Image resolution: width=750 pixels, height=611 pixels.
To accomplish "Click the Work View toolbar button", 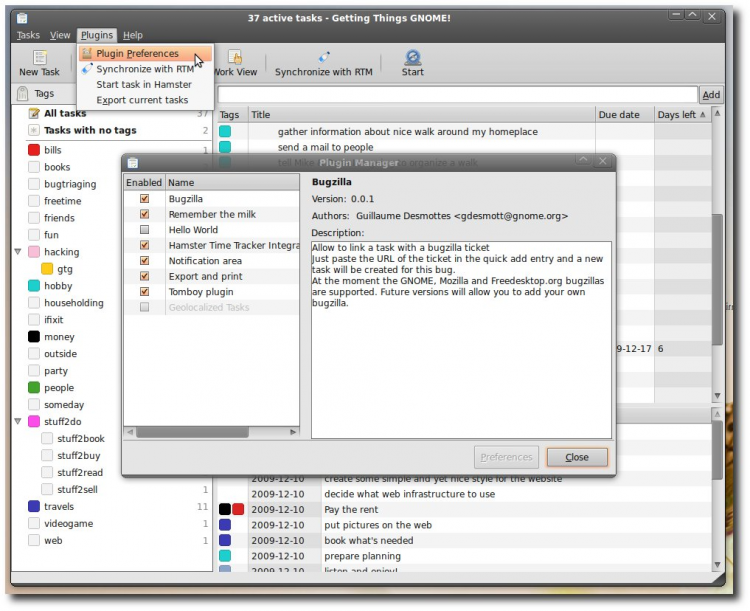I will 235,64.
